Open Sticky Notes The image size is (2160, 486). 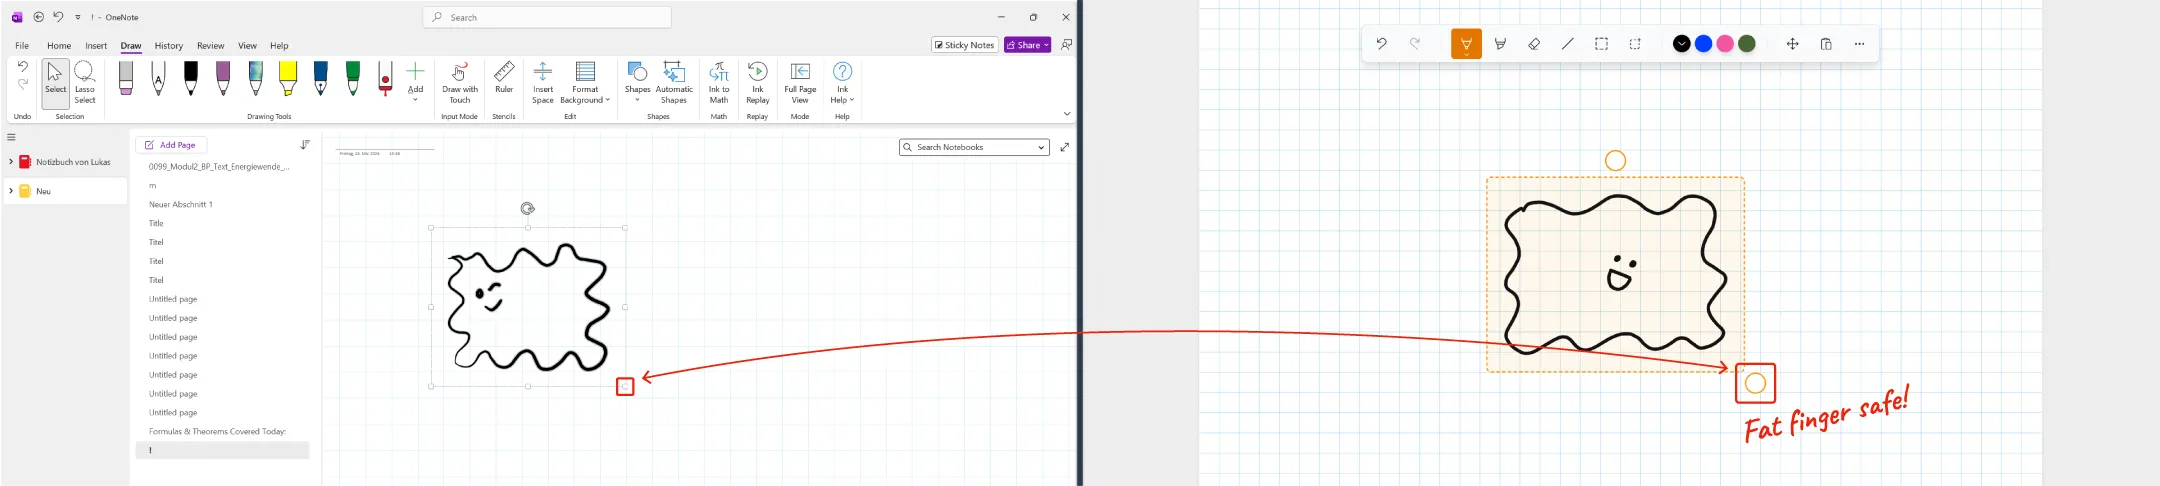coord(965,45)
